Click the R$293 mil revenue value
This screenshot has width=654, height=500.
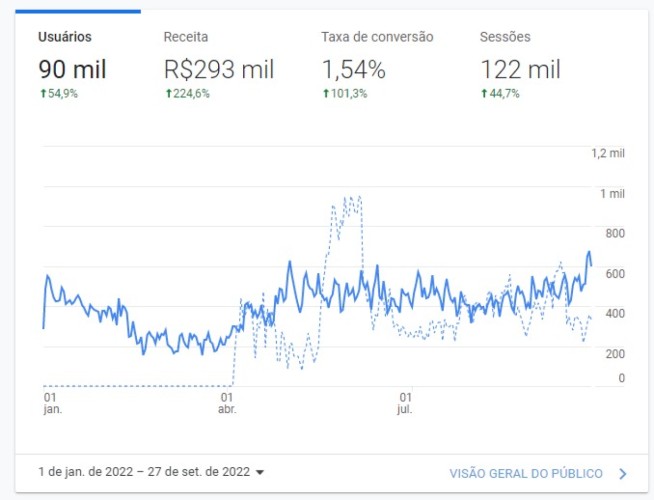click(x=219, y=69)
